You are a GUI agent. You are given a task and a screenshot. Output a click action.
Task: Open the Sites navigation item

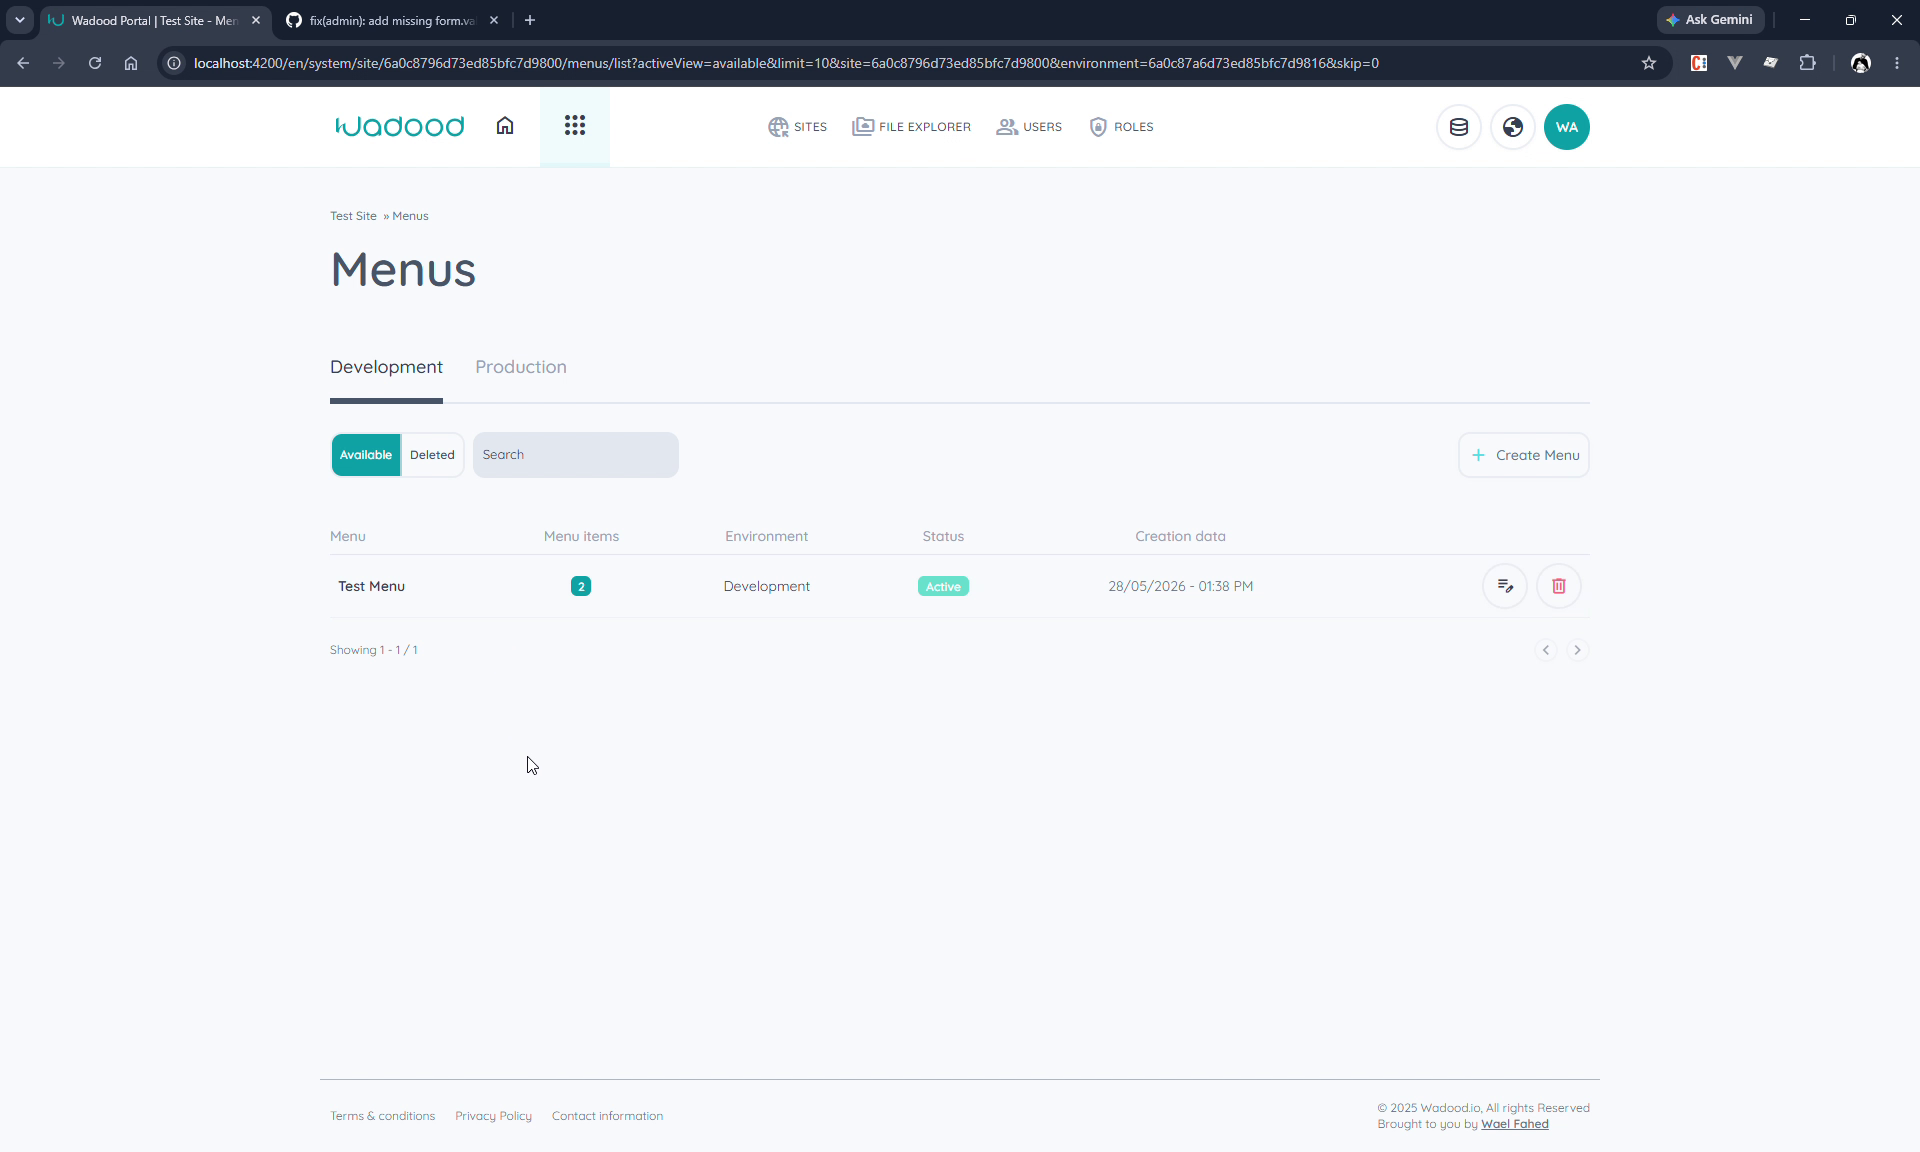(797, 127)
